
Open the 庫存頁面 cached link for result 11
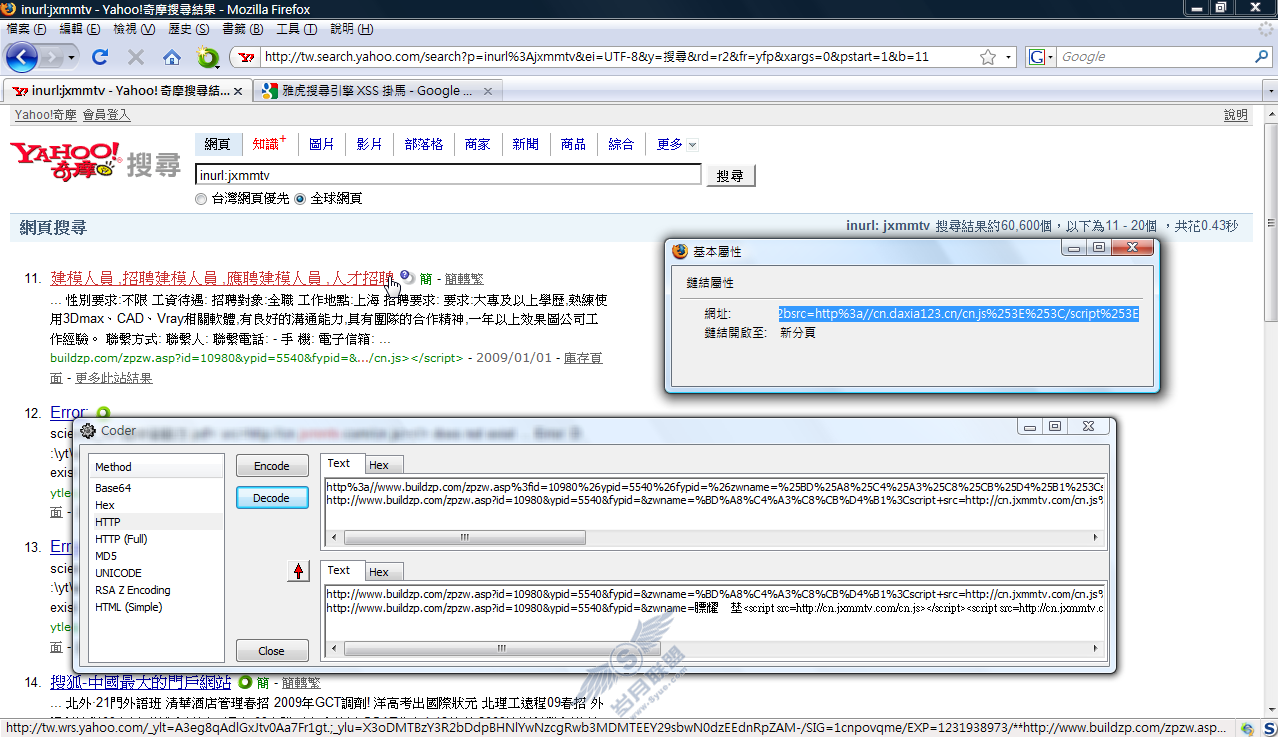pos(583,358)
